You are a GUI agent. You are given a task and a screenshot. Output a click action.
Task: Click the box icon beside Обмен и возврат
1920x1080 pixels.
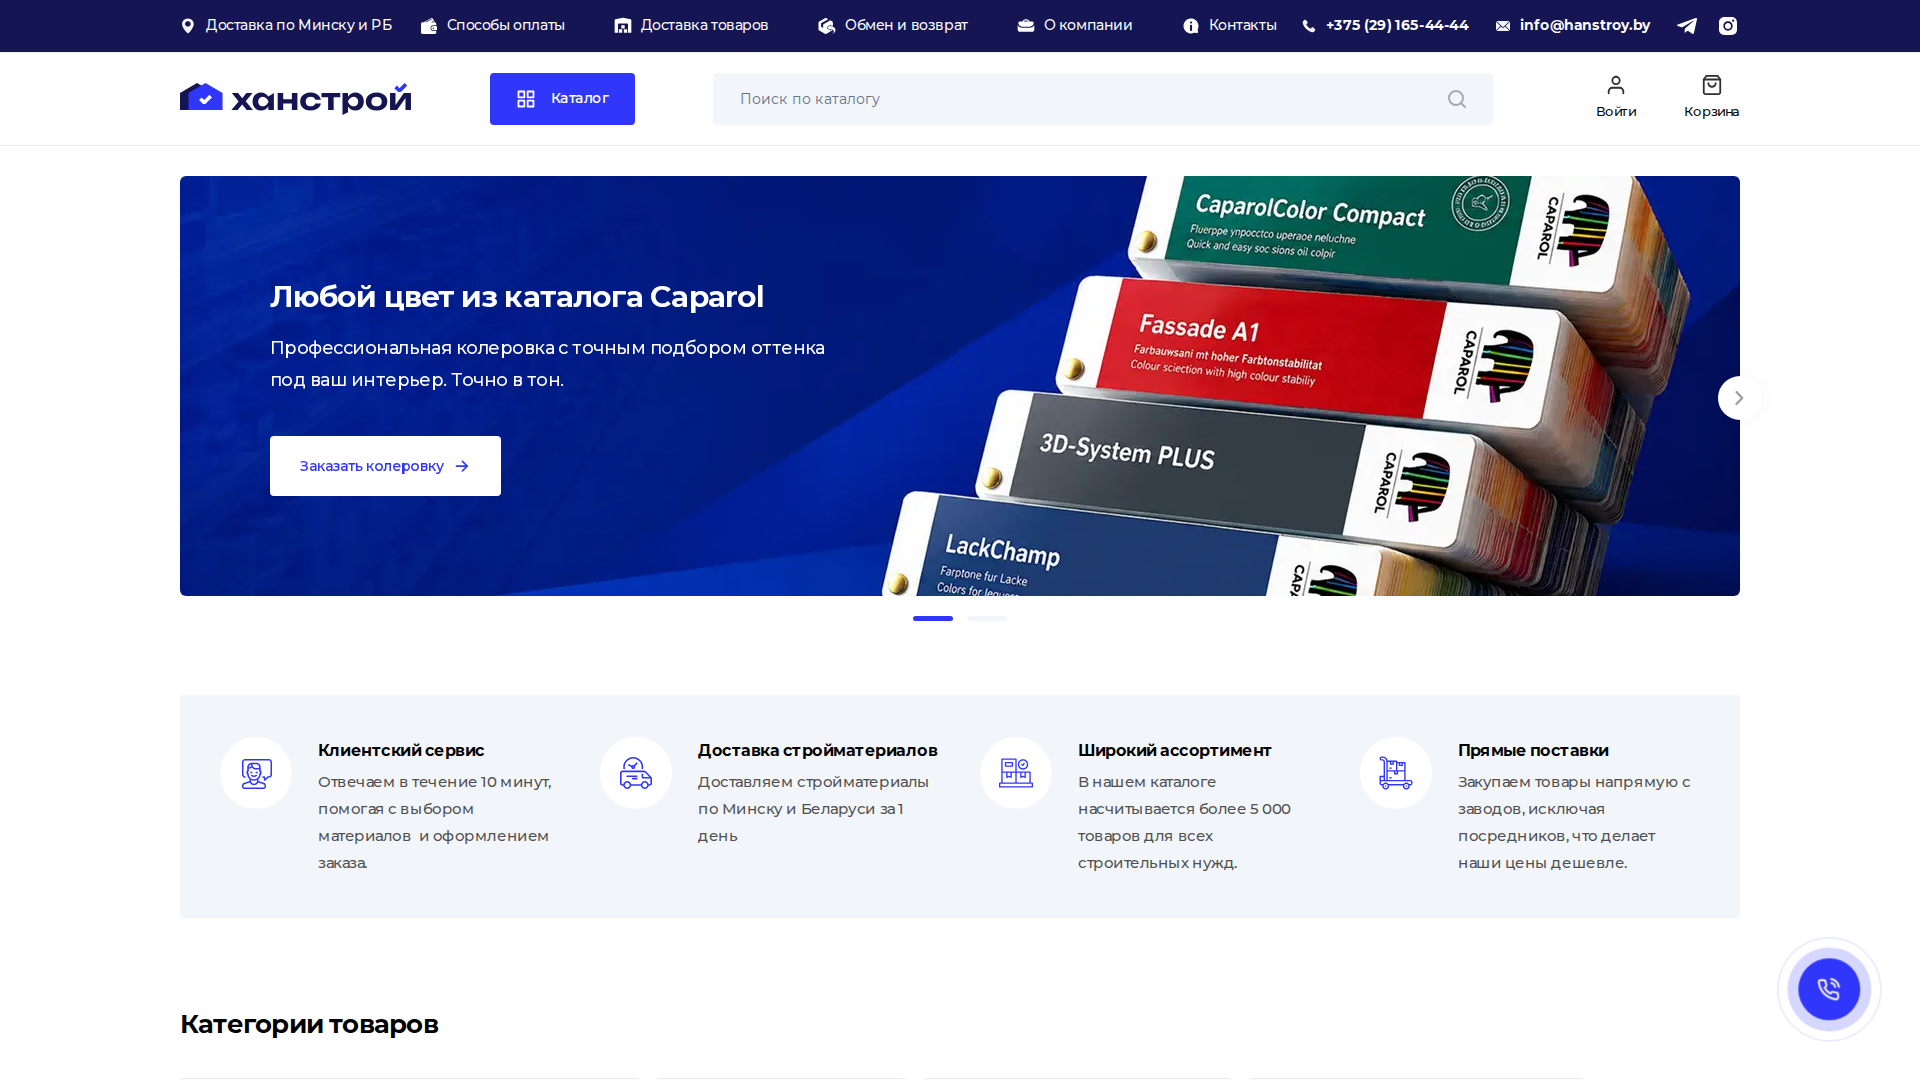point(826,26)
